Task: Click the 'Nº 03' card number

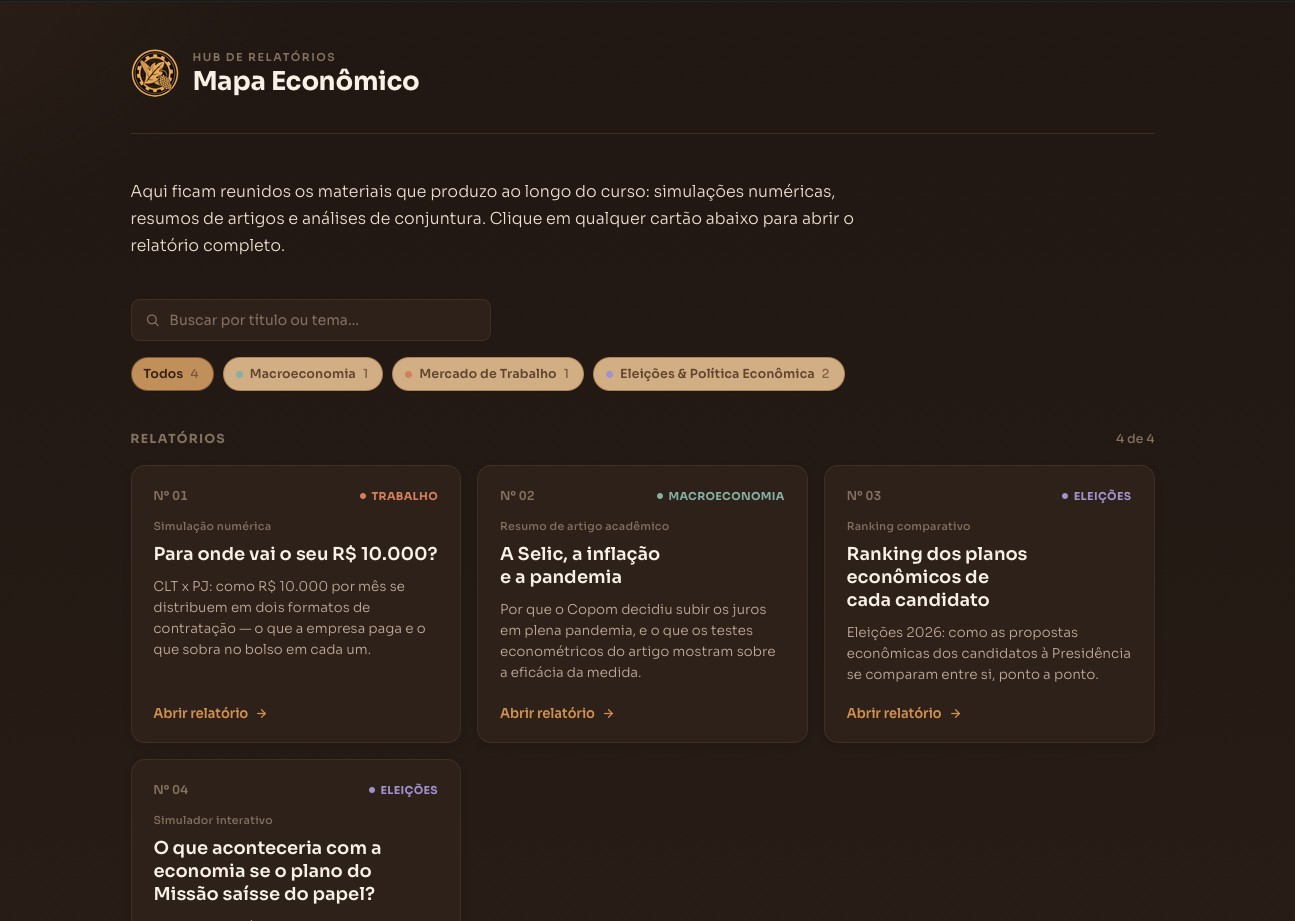Action: 864,496
